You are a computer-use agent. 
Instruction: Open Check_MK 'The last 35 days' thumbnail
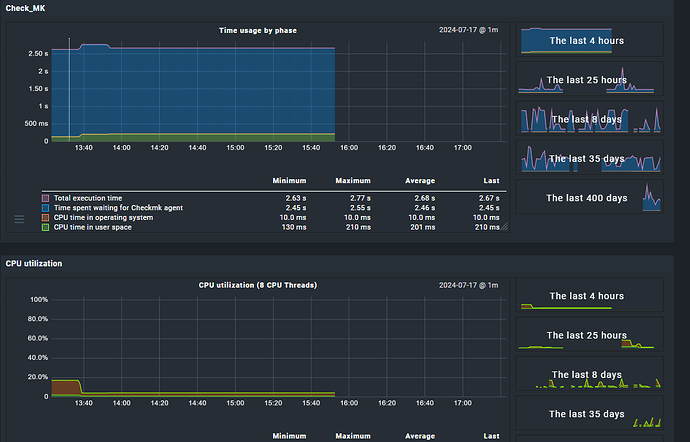(585, 158)
